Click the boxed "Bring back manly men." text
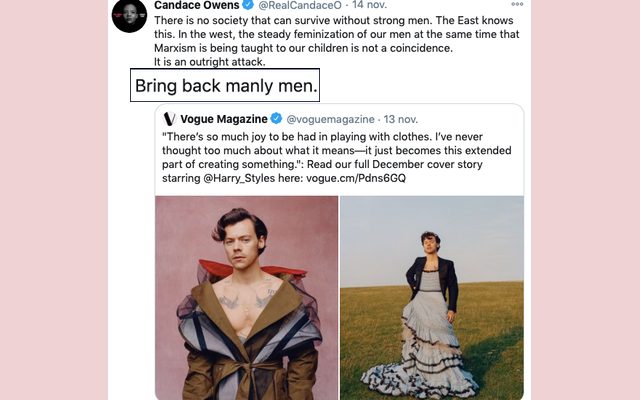The image size is (640, 400). point(225,86)
